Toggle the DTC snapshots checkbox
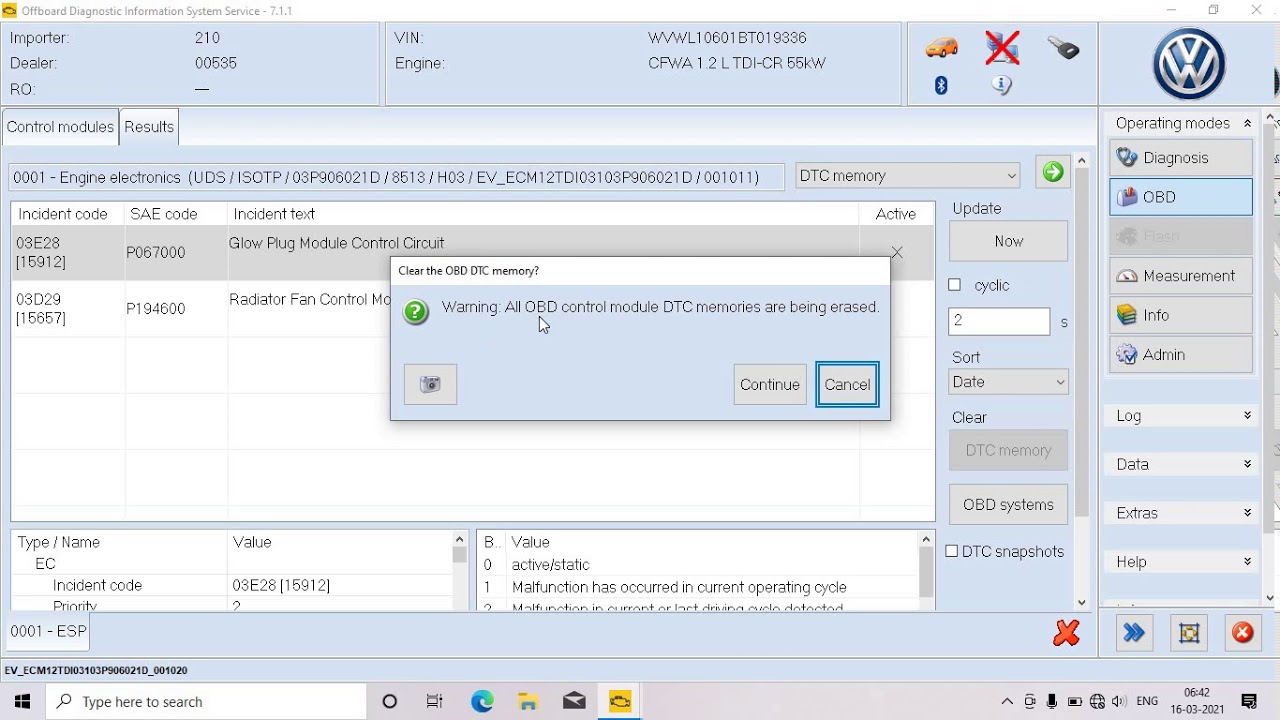 coord(952,551)
